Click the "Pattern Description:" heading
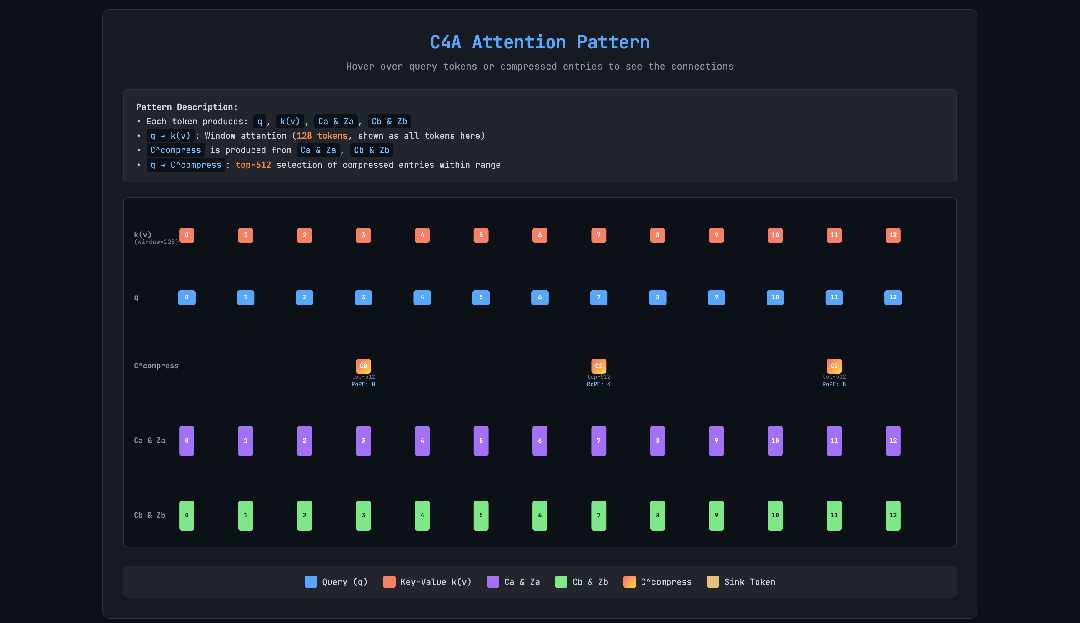 (187, 107)
